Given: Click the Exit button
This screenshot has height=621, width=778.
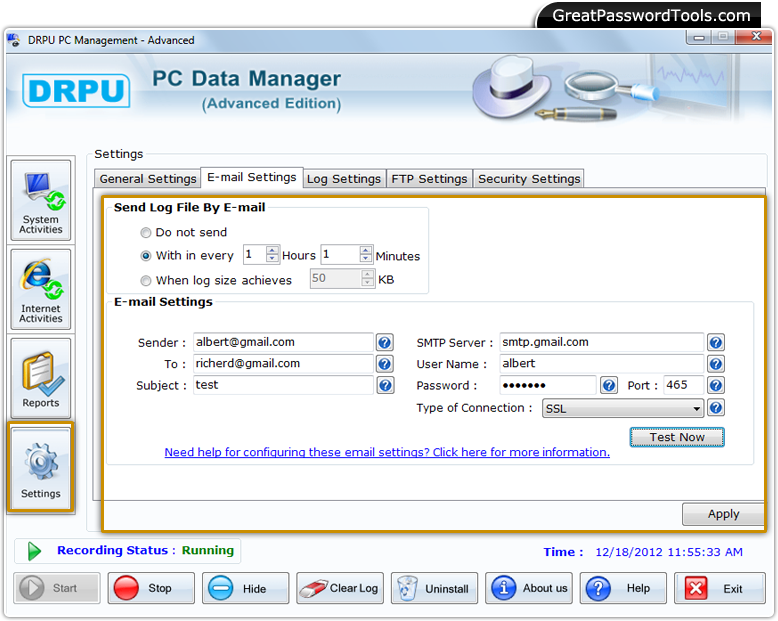Looking at the screenshot, I should coord(719,588).
